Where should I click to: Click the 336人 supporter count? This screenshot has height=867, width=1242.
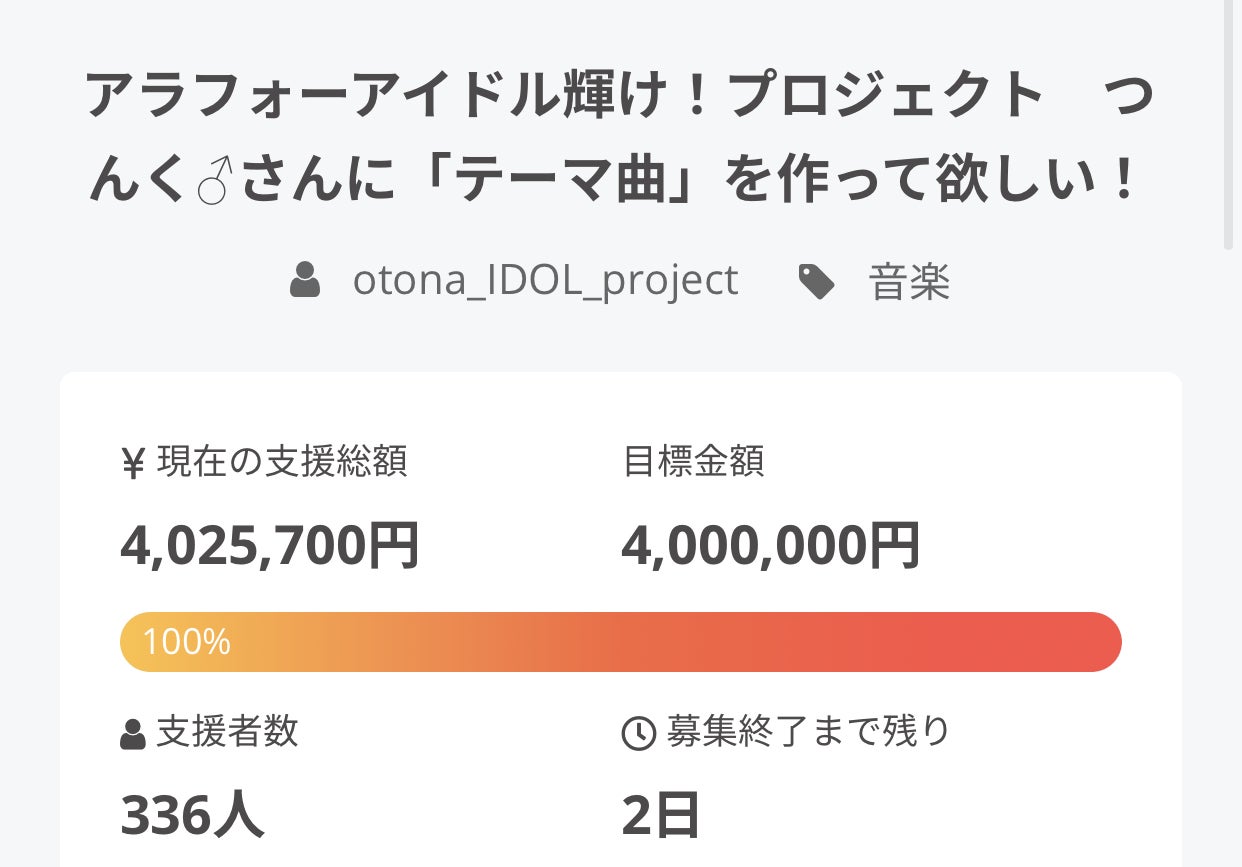point(192,815)
